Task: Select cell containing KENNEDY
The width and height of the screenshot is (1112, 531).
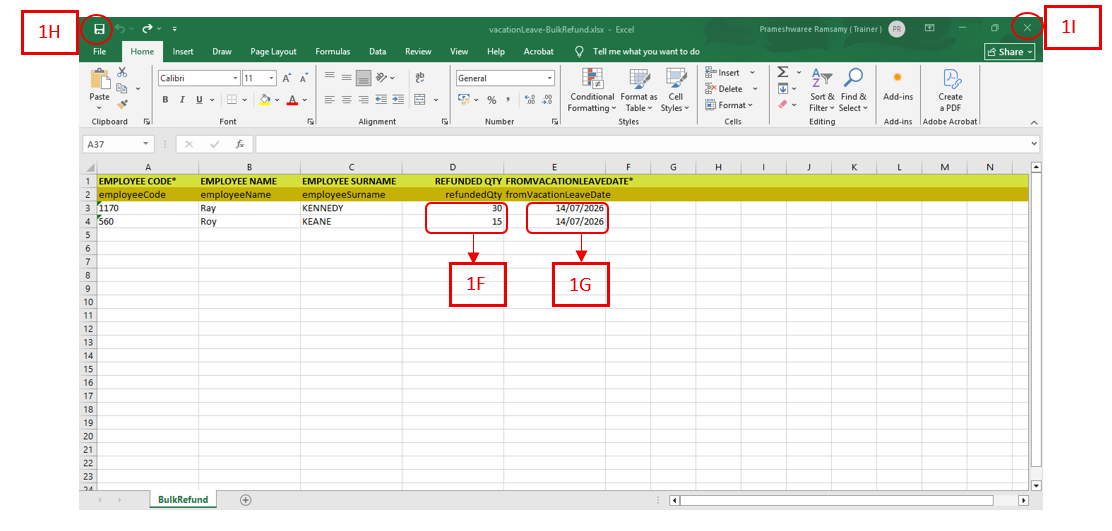Action: 350,209
